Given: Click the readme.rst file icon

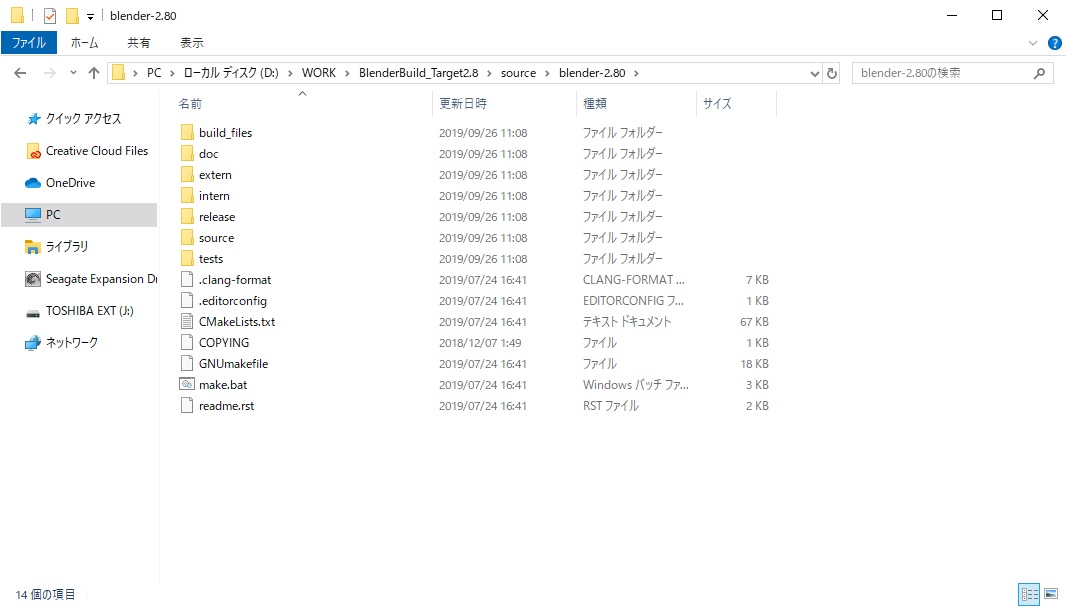Looking at the screenshot, I should point(187,406).
